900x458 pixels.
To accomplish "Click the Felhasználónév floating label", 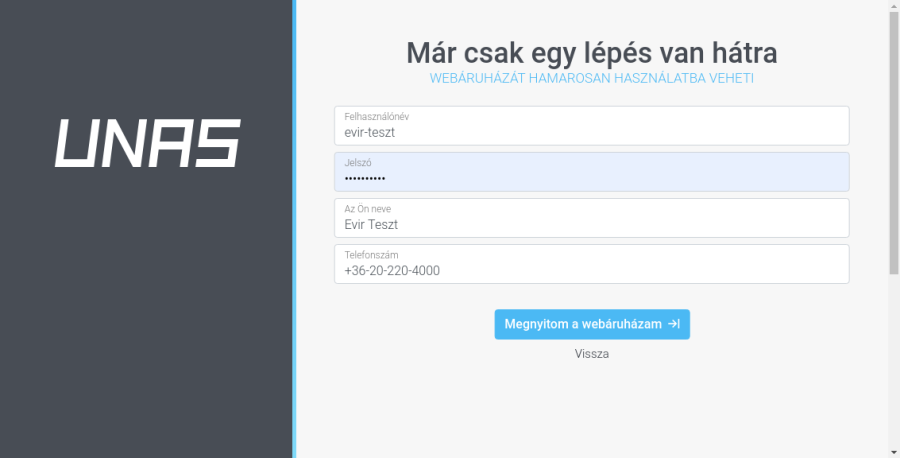I will coord(376,116).
